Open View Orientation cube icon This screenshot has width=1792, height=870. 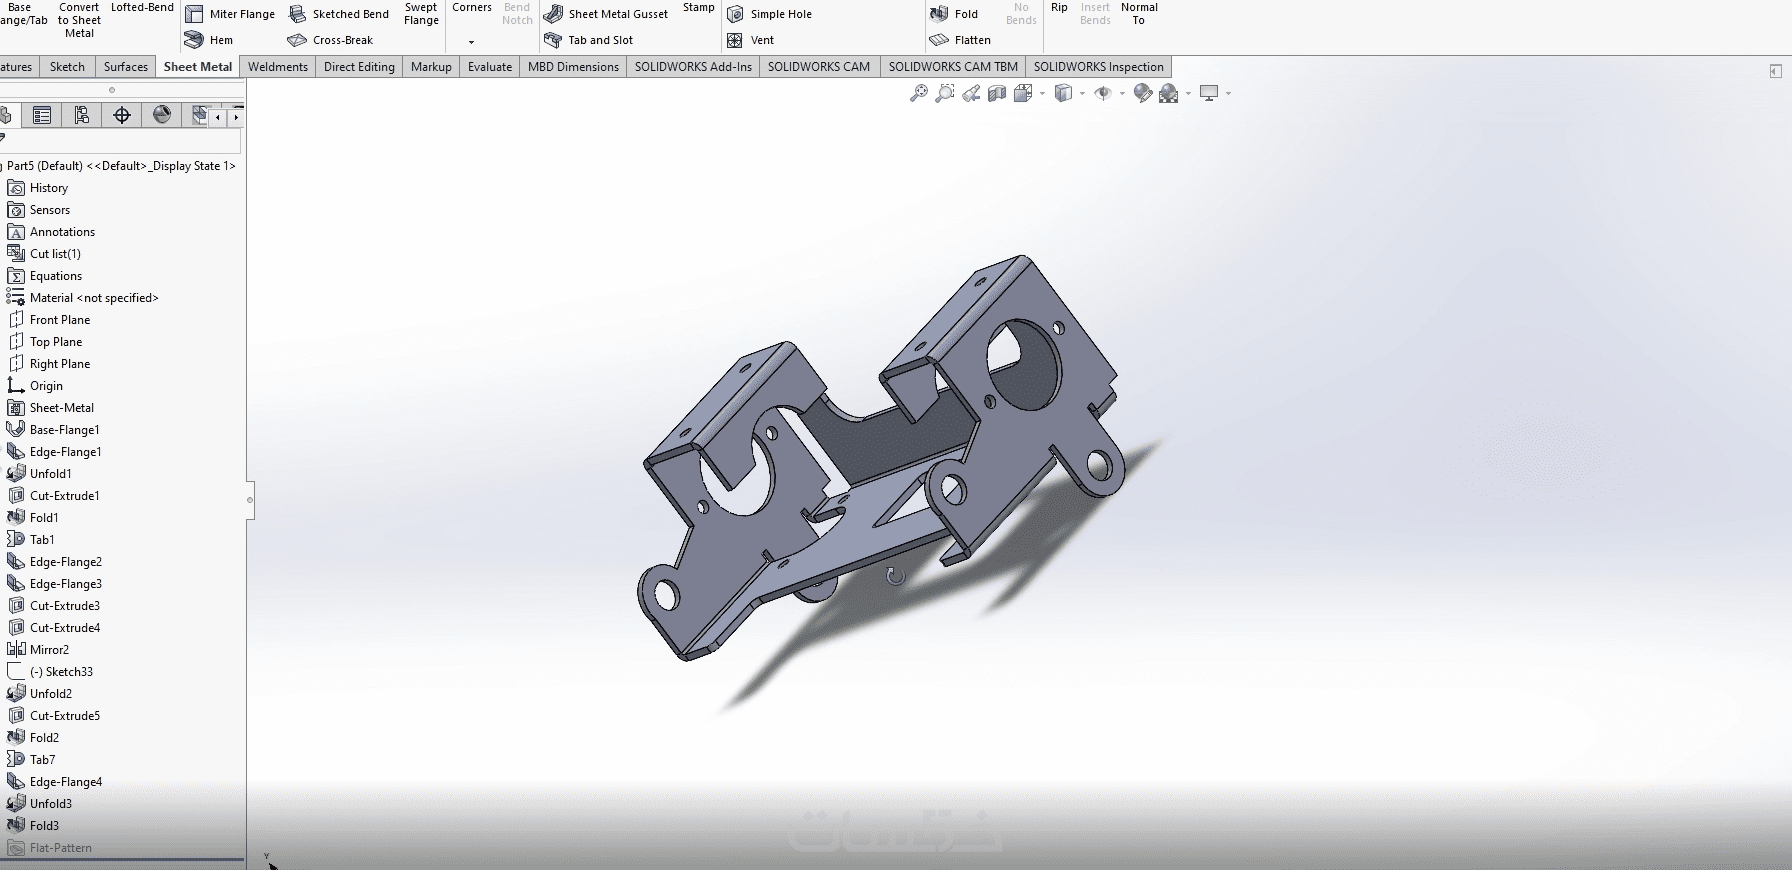point(1023,93)
